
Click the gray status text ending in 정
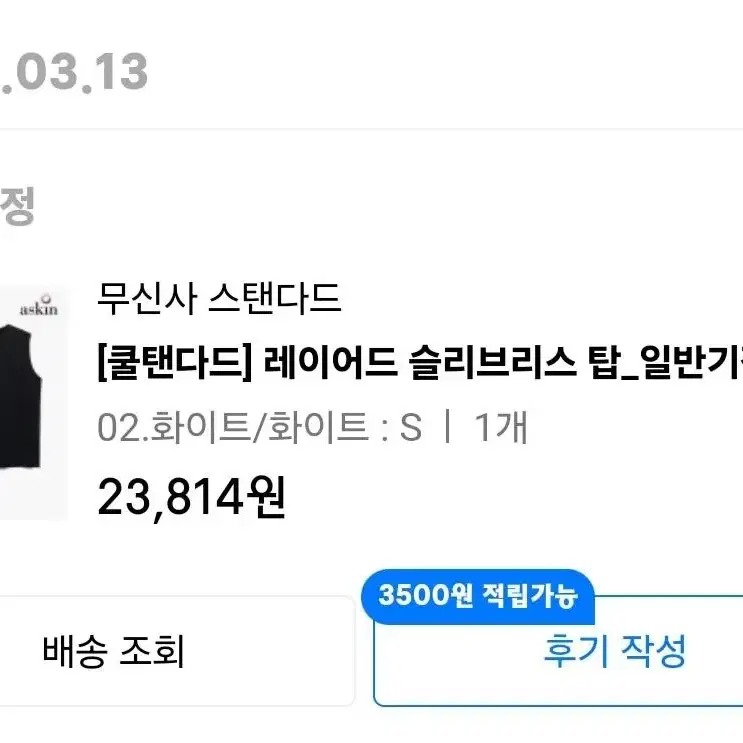click(18, 206)
